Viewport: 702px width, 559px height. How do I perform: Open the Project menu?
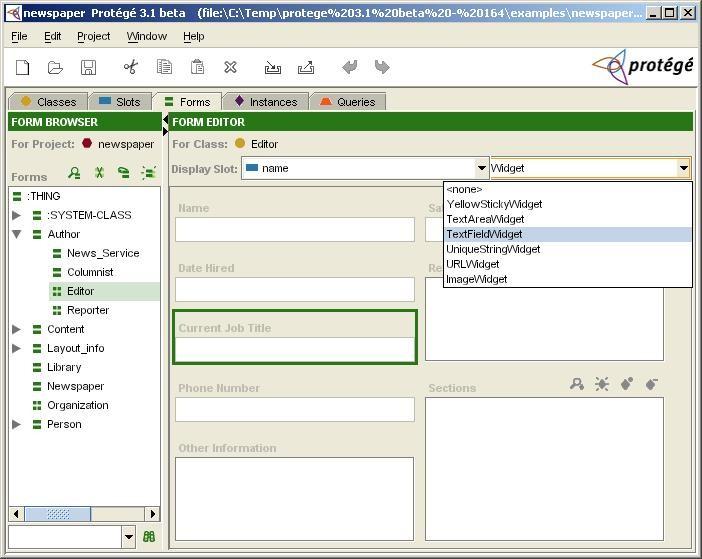coord(93,36)
